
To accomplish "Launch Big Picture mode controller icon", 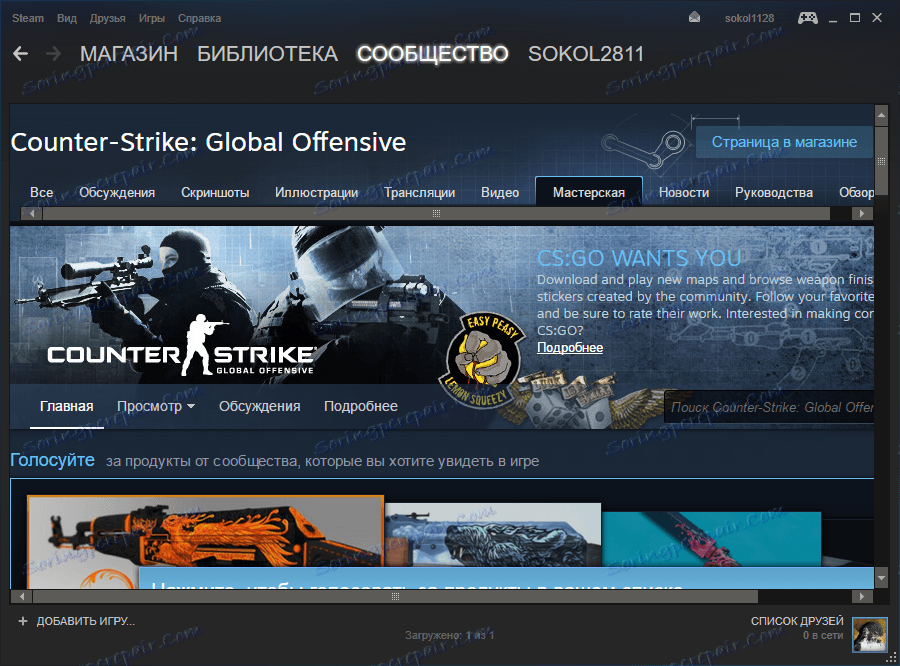I will [x=808, y=18].
